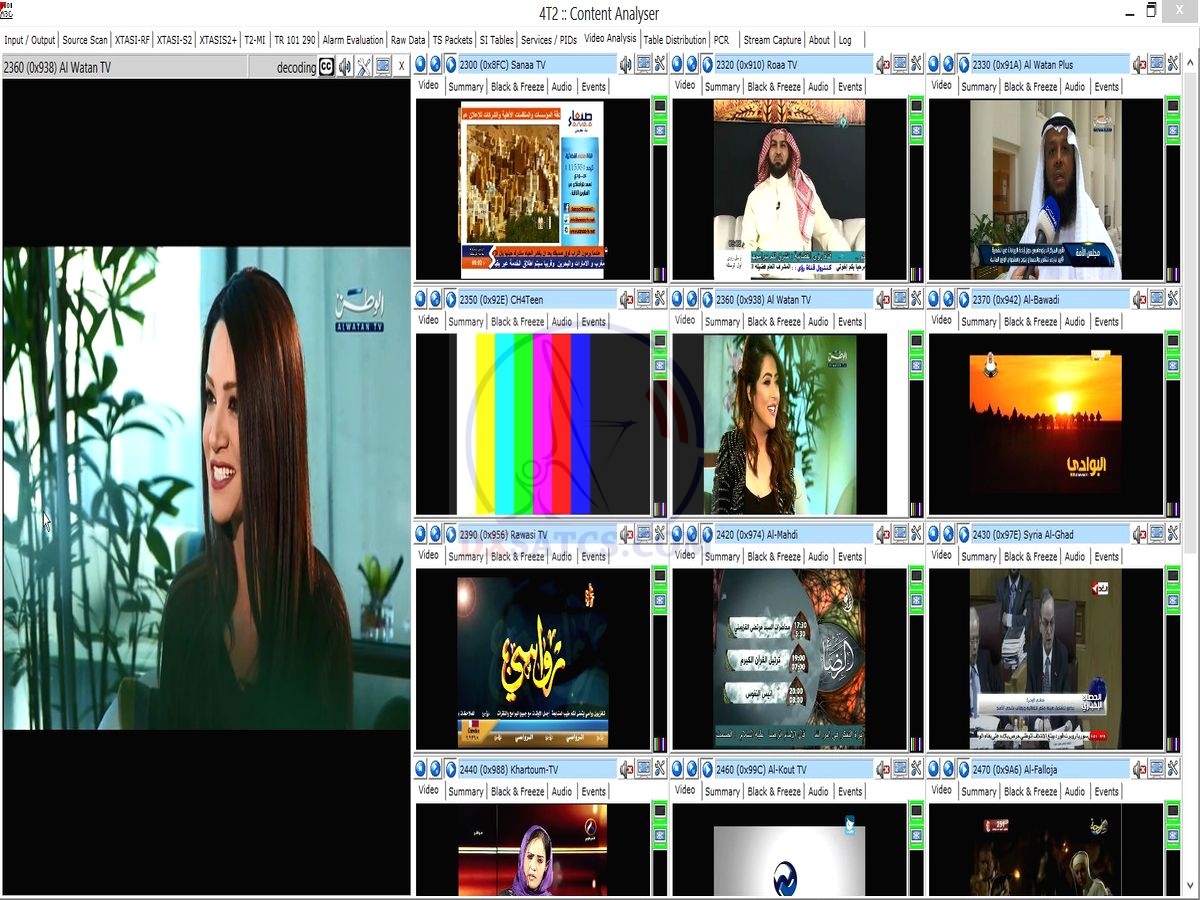This screenshot has height=900, width=1200.
Task: Open full-screen view icon for Al Watan Plus
Action: point(1155,63)
